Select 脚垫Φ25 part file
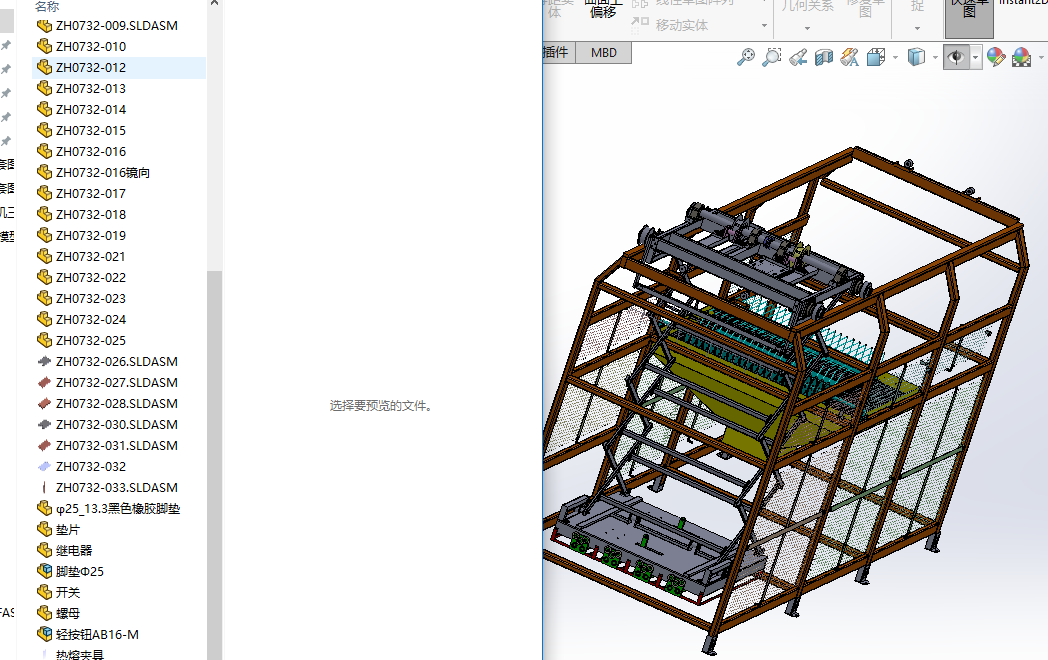This screenshot has height=660, width=1048. point(80,571)
